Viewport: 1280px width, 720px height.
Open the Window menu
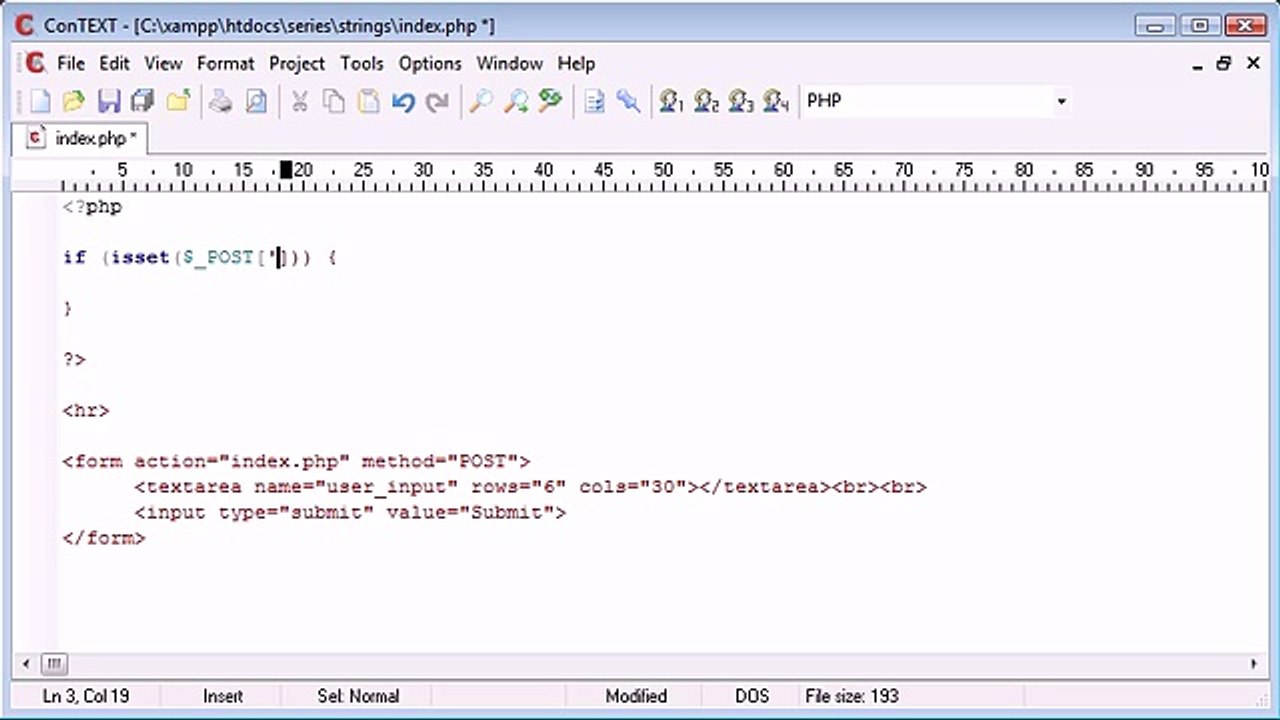pos(509,63)
